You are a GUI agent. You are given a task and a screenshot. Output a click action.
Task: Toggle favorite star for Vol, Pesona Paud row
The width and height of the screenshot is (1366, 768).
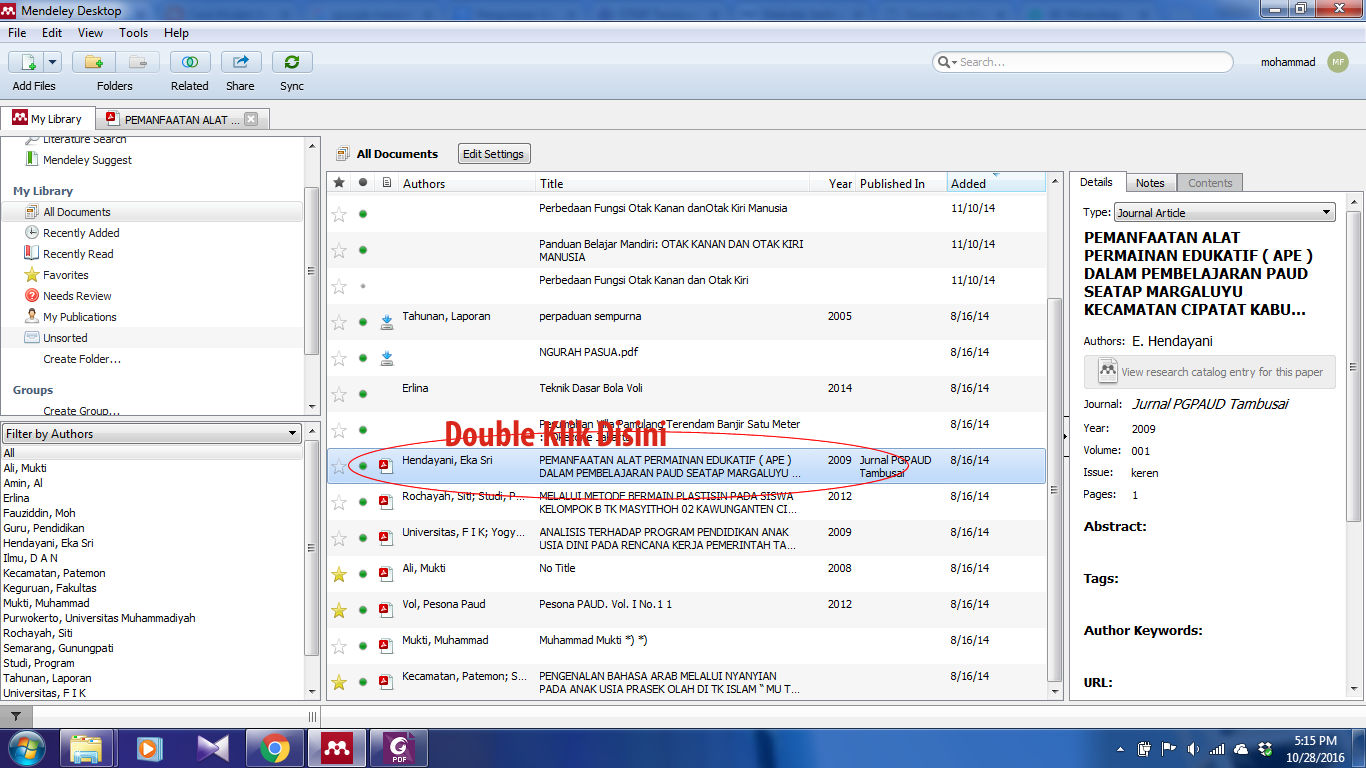click(339, 610)
